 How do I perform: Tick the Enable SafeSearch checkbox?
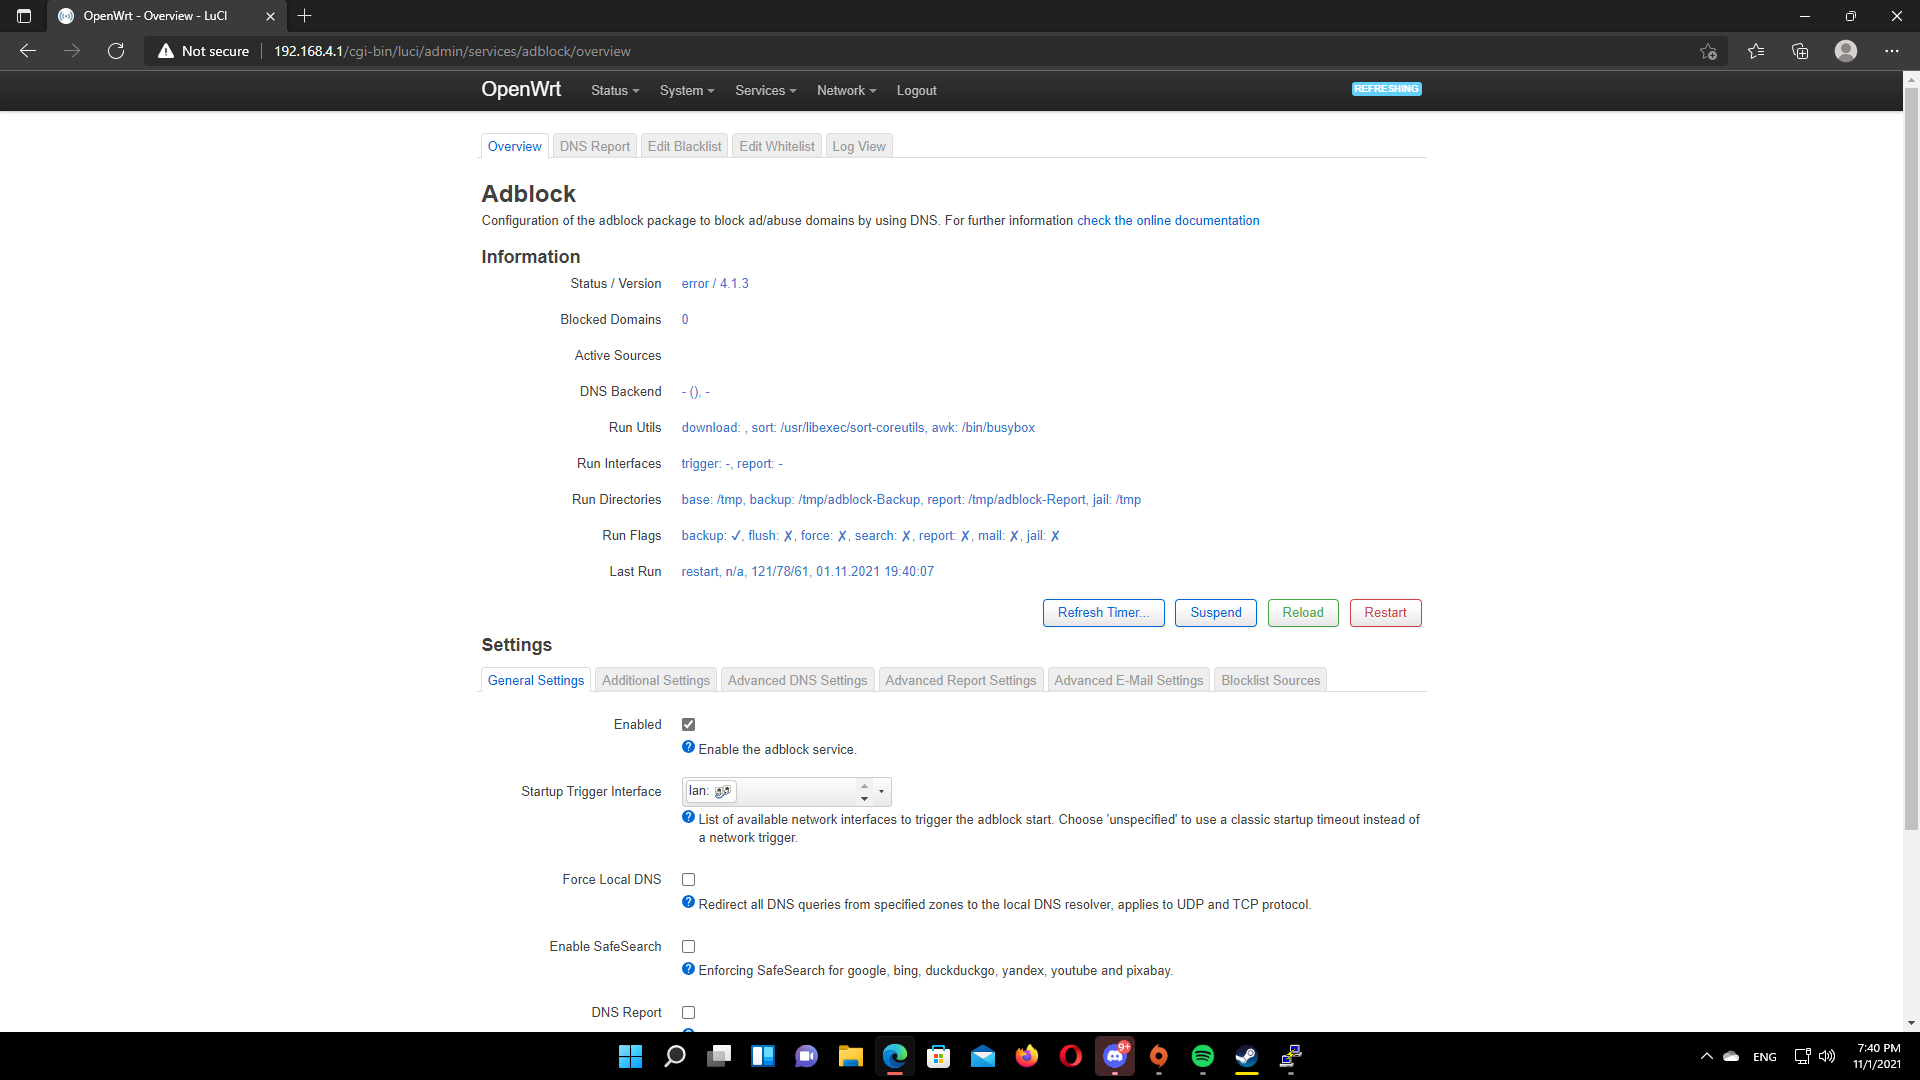click(688, 946)
